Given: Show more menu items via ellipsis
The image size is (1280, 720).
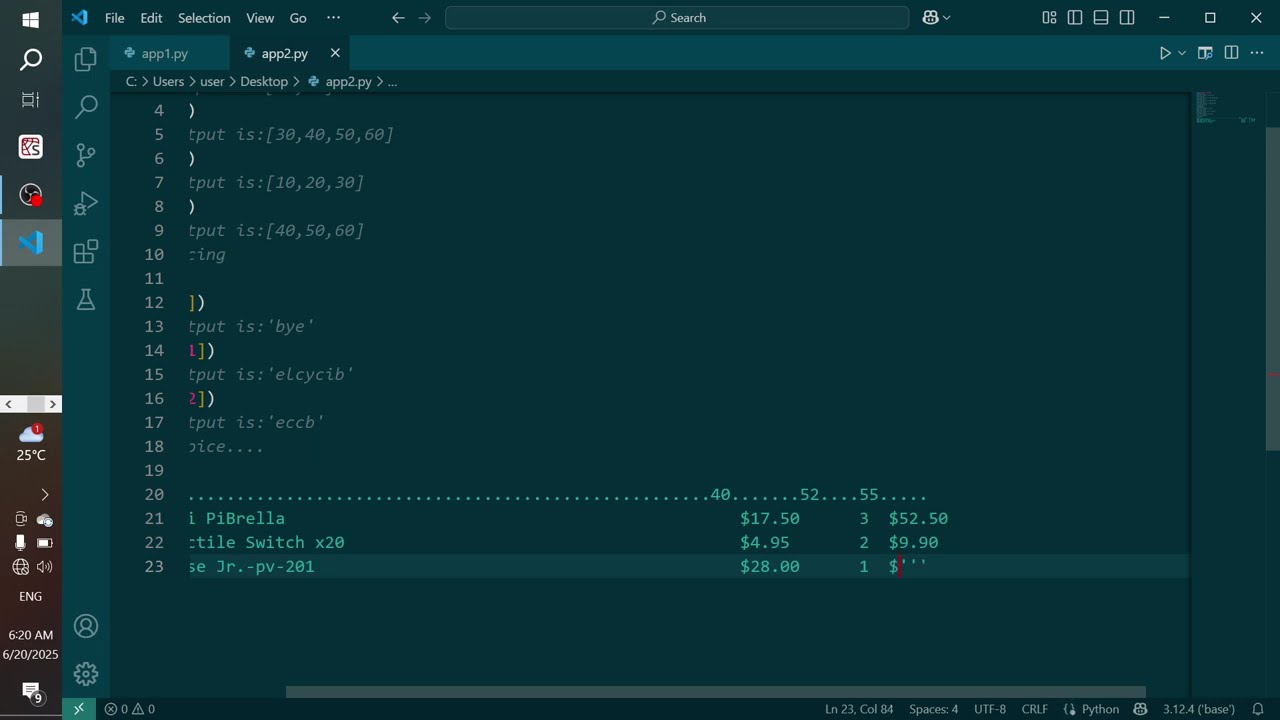Looking at the screenshot, I should click(x=333, y=18).
